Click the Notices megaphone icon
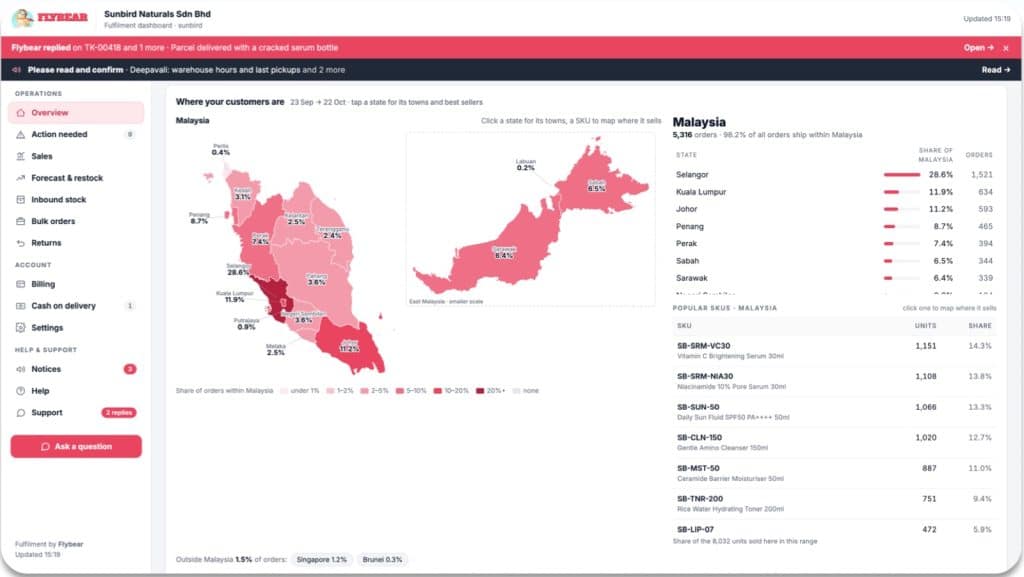 tap(20, 369)
